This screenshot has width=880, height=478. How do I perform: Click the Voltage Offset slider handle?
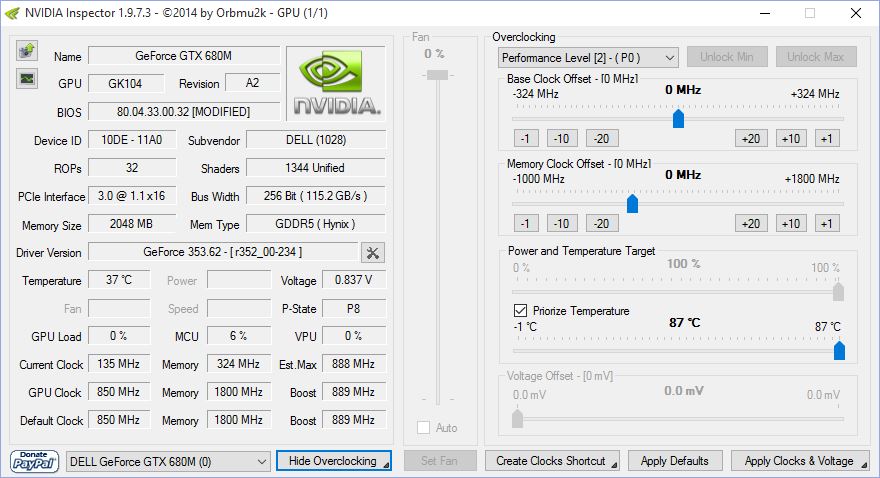click(517, 419)
